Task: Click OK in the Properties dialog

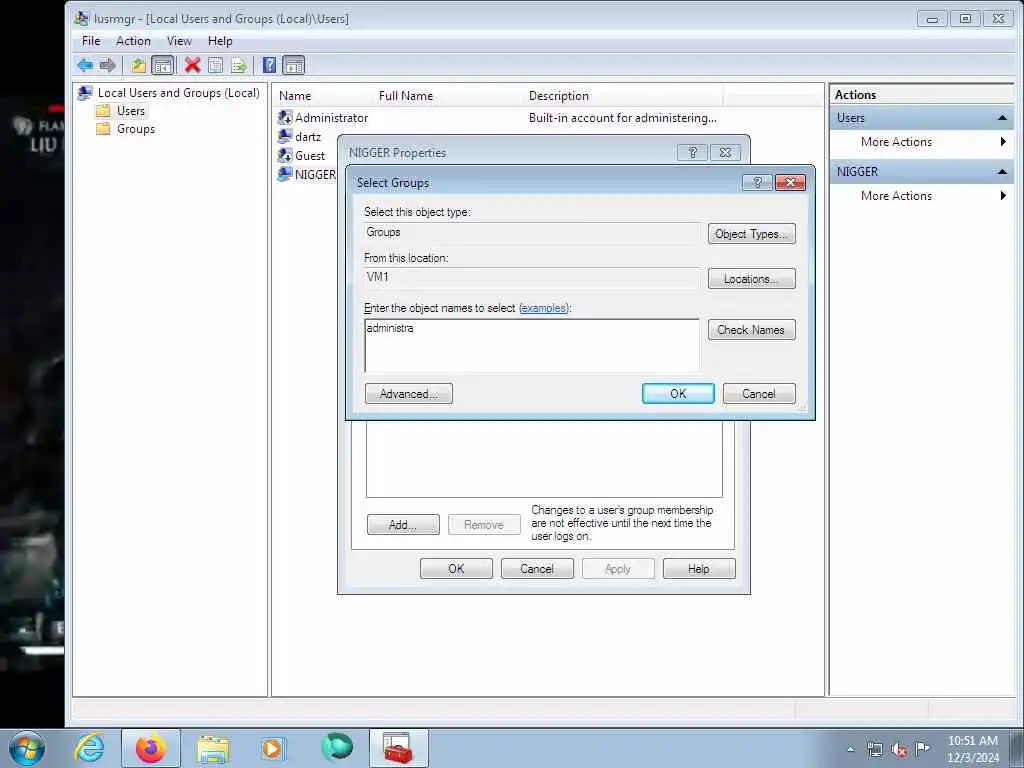Action: point(456,569)
